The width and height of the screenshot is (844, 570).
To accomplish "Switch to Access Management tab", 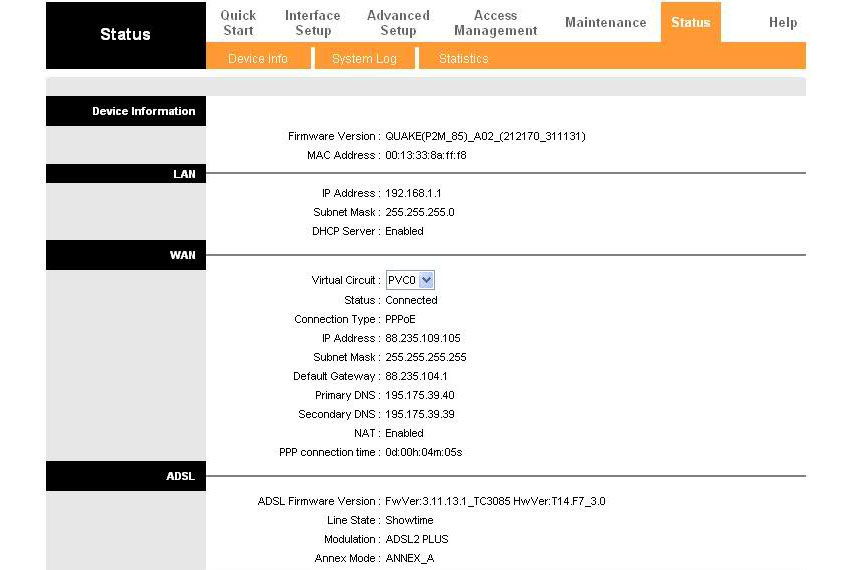I will [495, 23].
